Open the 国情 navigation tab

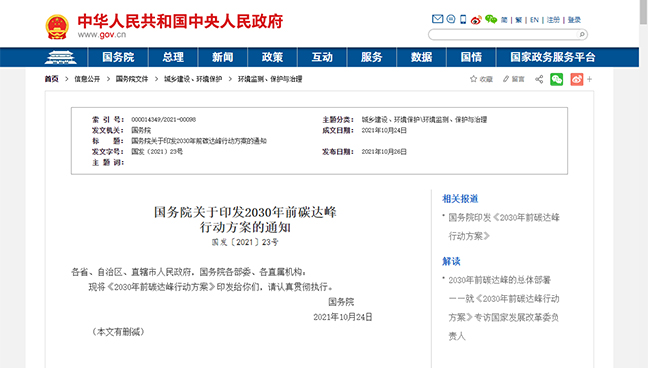point(471,57)
